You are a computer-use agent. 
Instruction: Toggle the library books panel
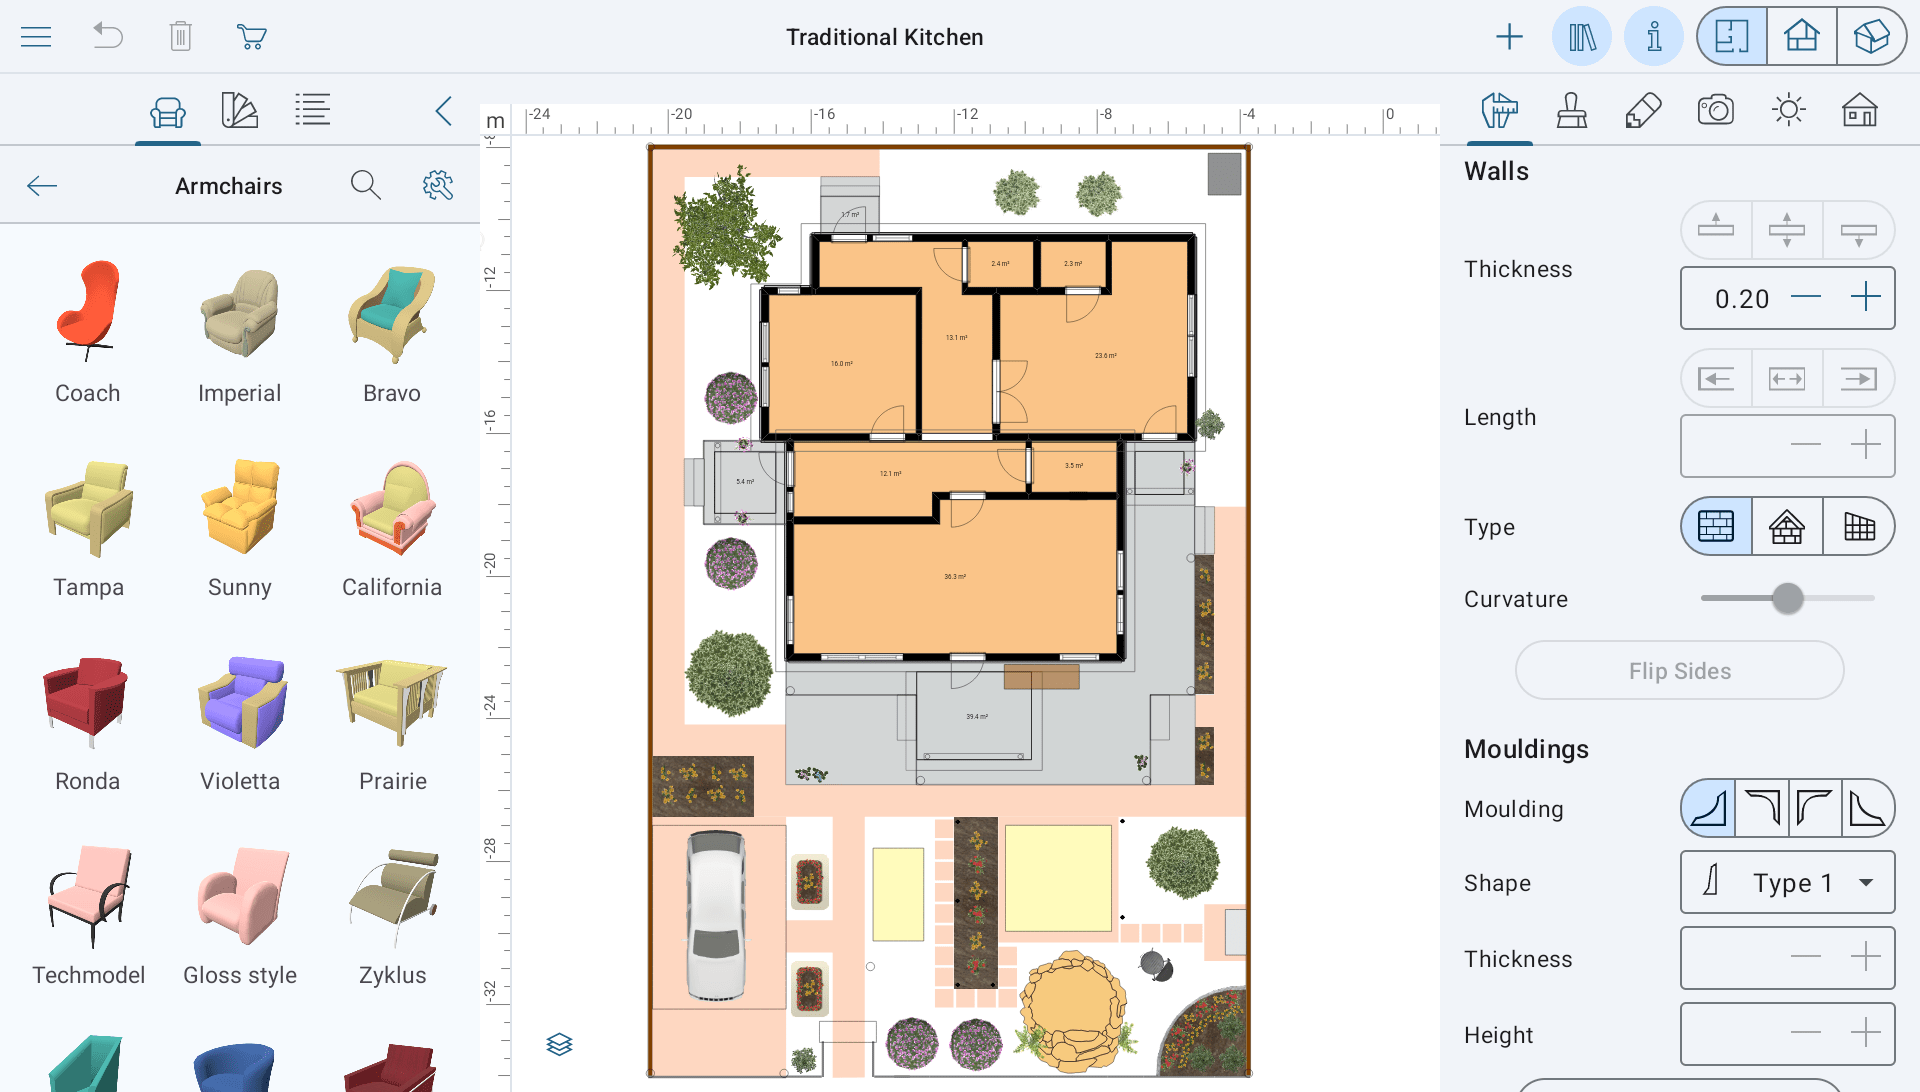pos(1582,37)
